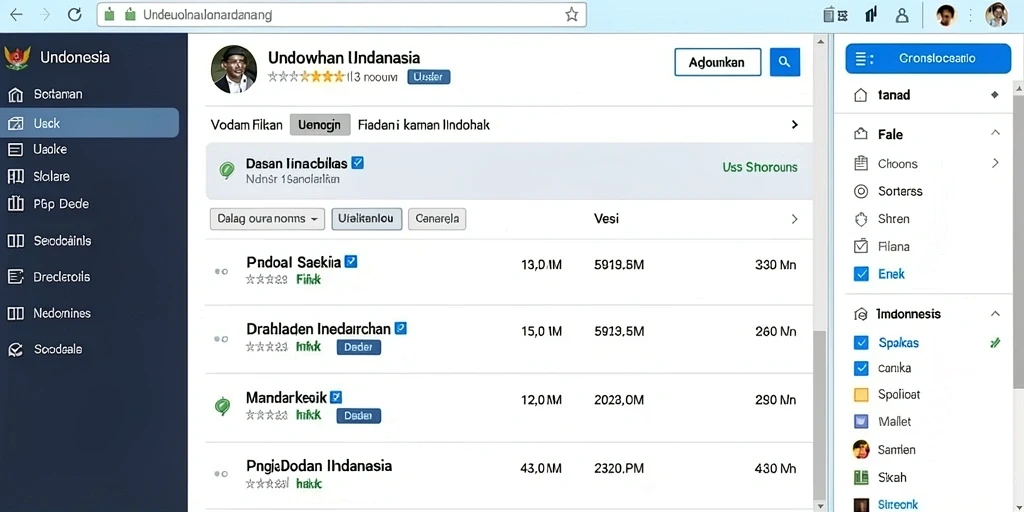Click the Uss Shorouns link
Screen dimensions: 1024x512
(x=760, y=167)
